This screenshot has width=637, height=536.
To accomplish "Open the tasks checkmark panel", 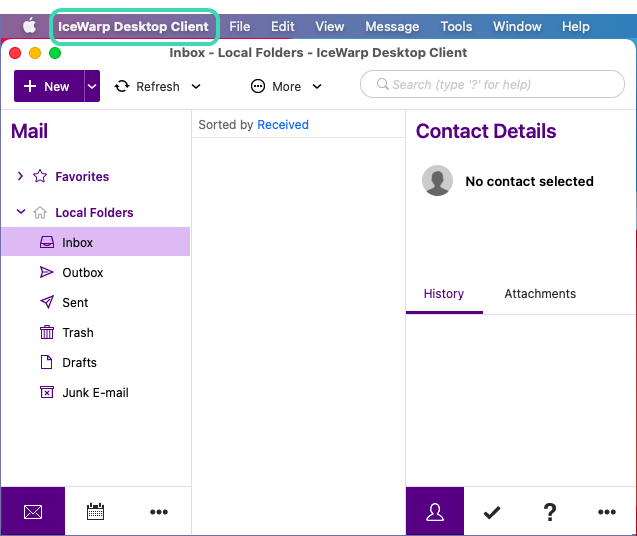I will pyautogui.click(x=492, y=512).
